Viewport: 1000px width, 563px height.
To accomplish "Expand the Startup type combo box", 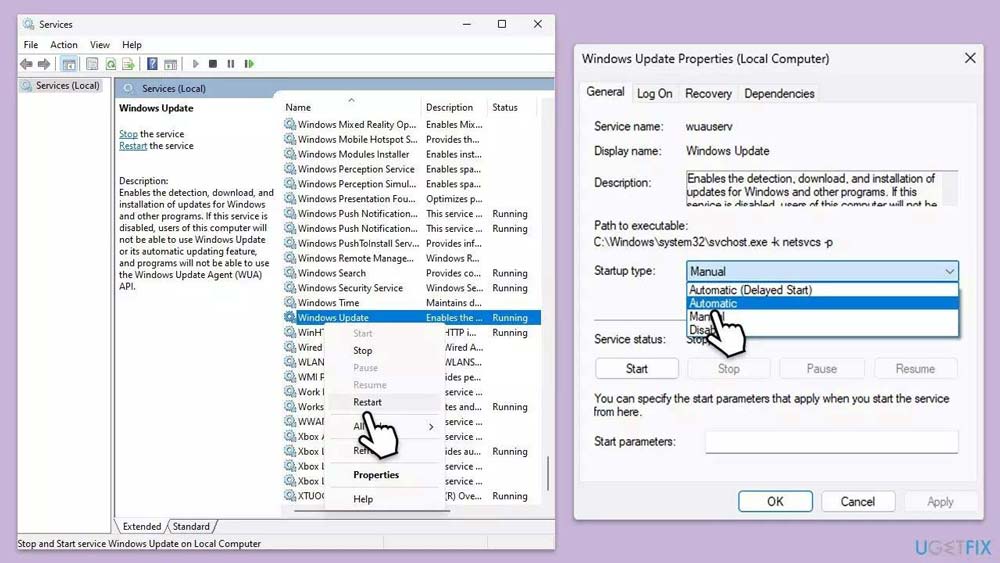I will (x=822, y=271).
